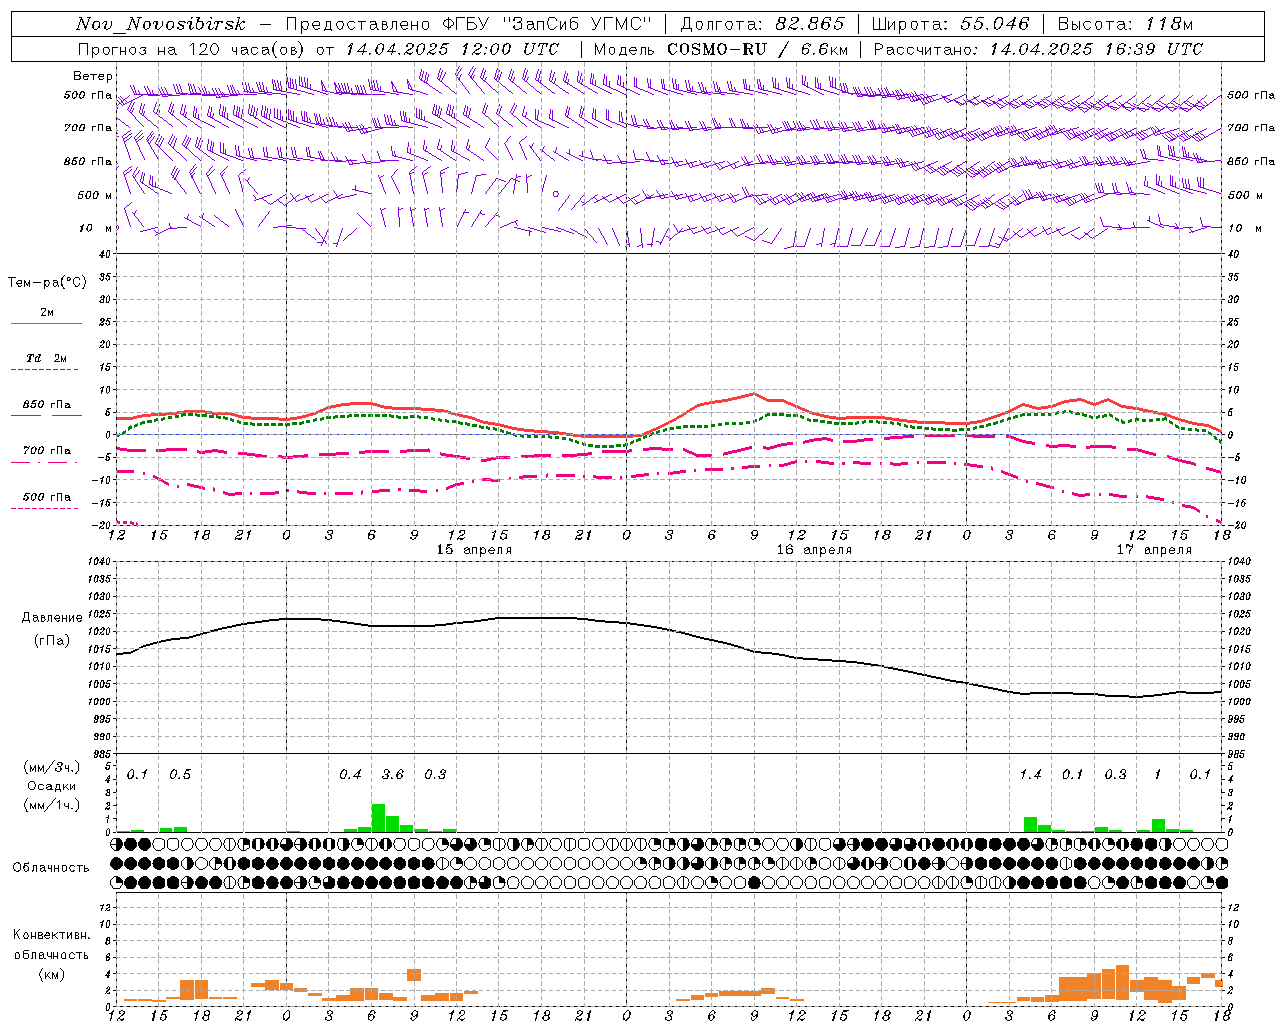Click '700 гПа' in the temperature legend

[46, 451]
